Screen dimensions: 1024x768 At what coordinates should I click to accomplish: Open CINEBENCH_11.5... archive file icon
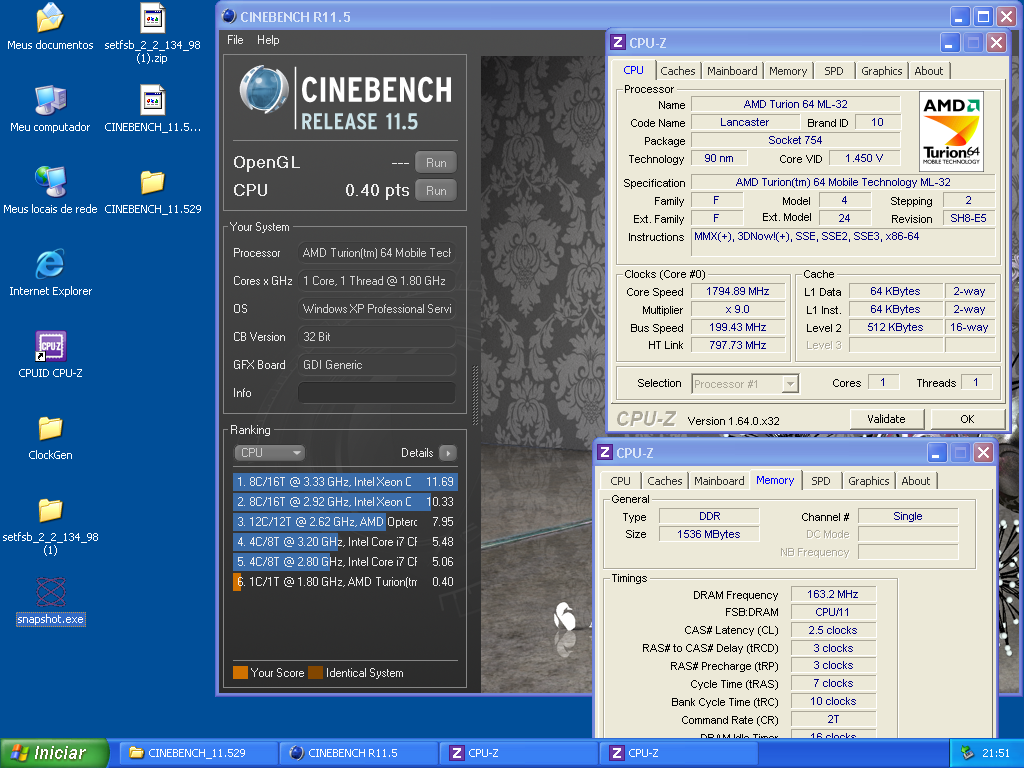pos(152,100)
